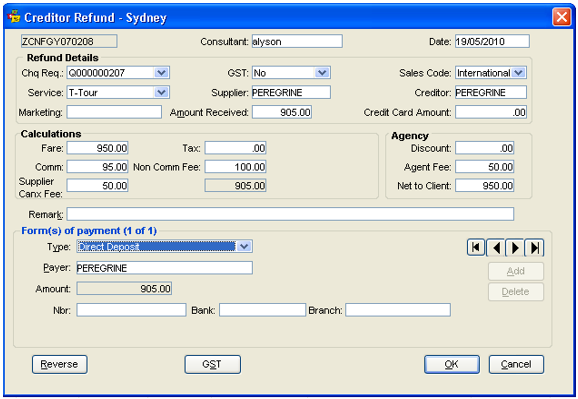Viewport: 578px width, 399px height.
Task: Click the Consultant field containing alyson
Action: [297, 41]
